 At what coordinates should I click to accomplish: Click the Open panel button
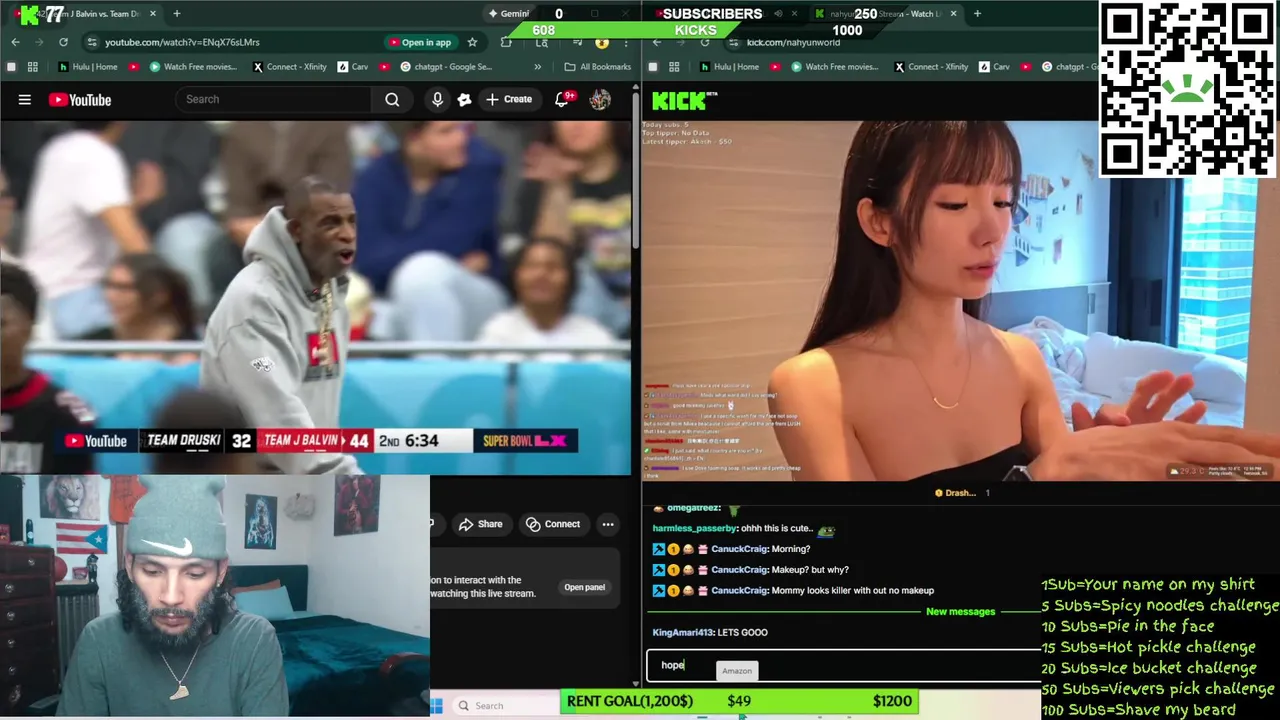tap(584, 587)
